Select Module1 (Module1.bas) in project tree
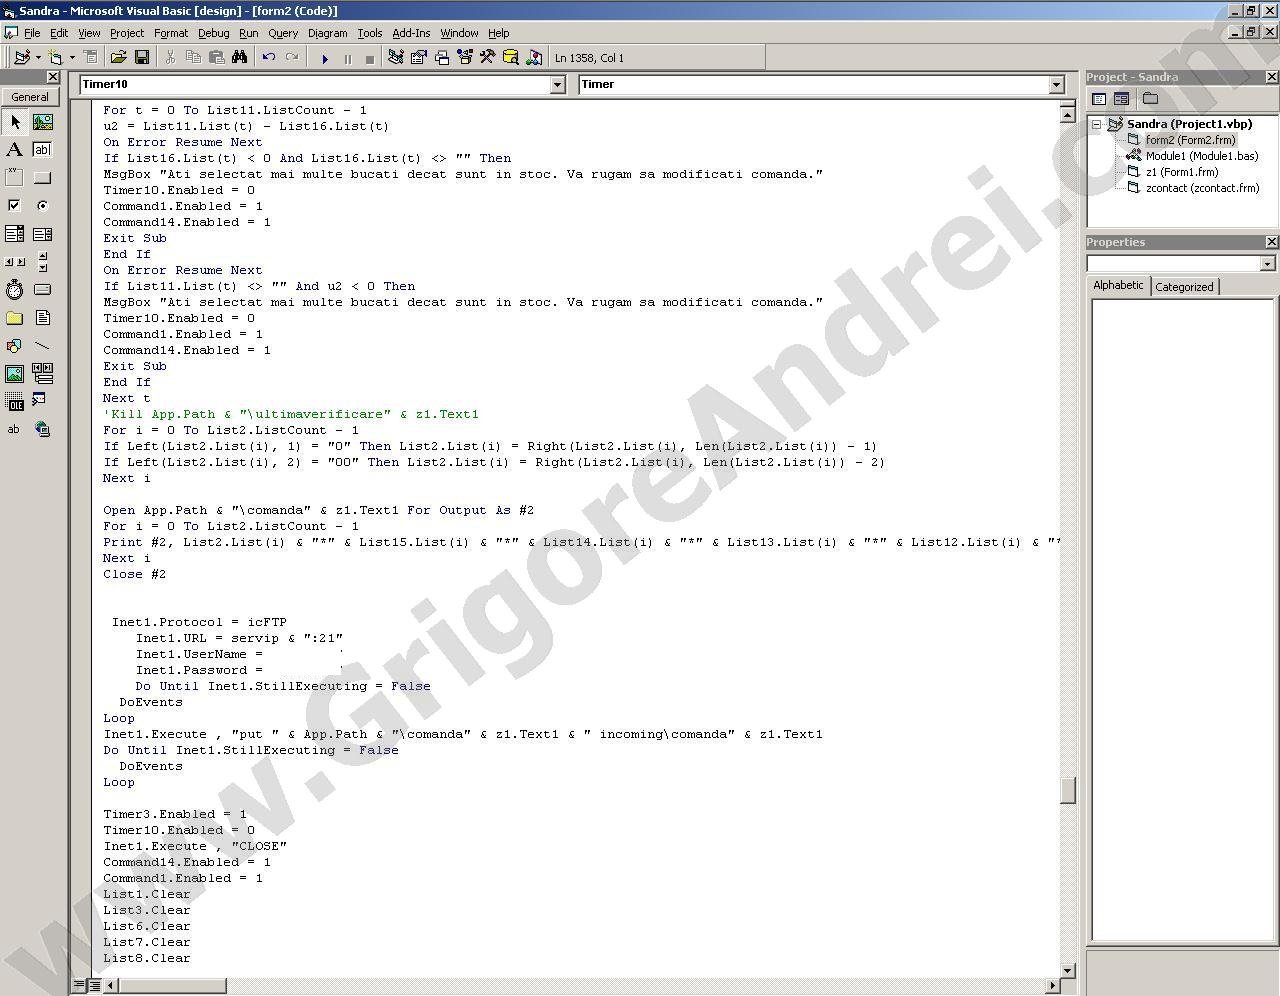 tap(1202, 156)
